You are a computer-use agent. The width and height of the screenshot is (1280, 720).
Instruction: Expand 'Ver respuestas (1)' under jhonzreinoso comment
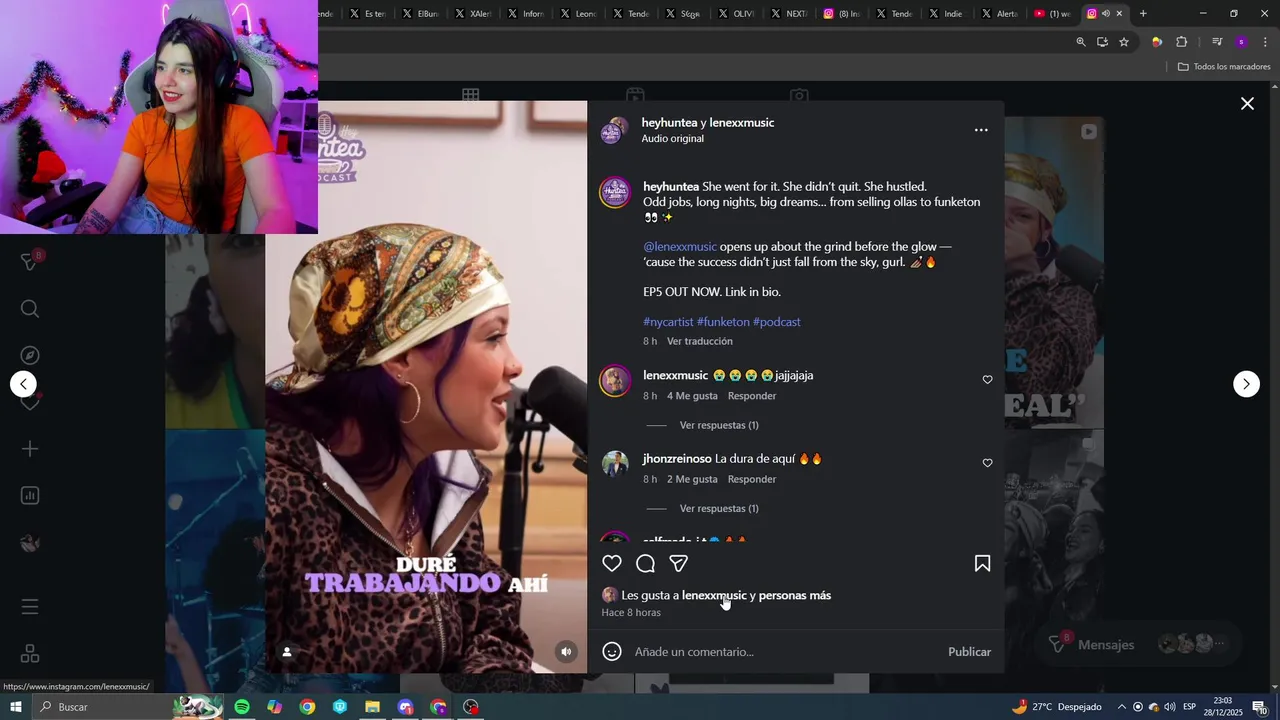coord(719,508)
